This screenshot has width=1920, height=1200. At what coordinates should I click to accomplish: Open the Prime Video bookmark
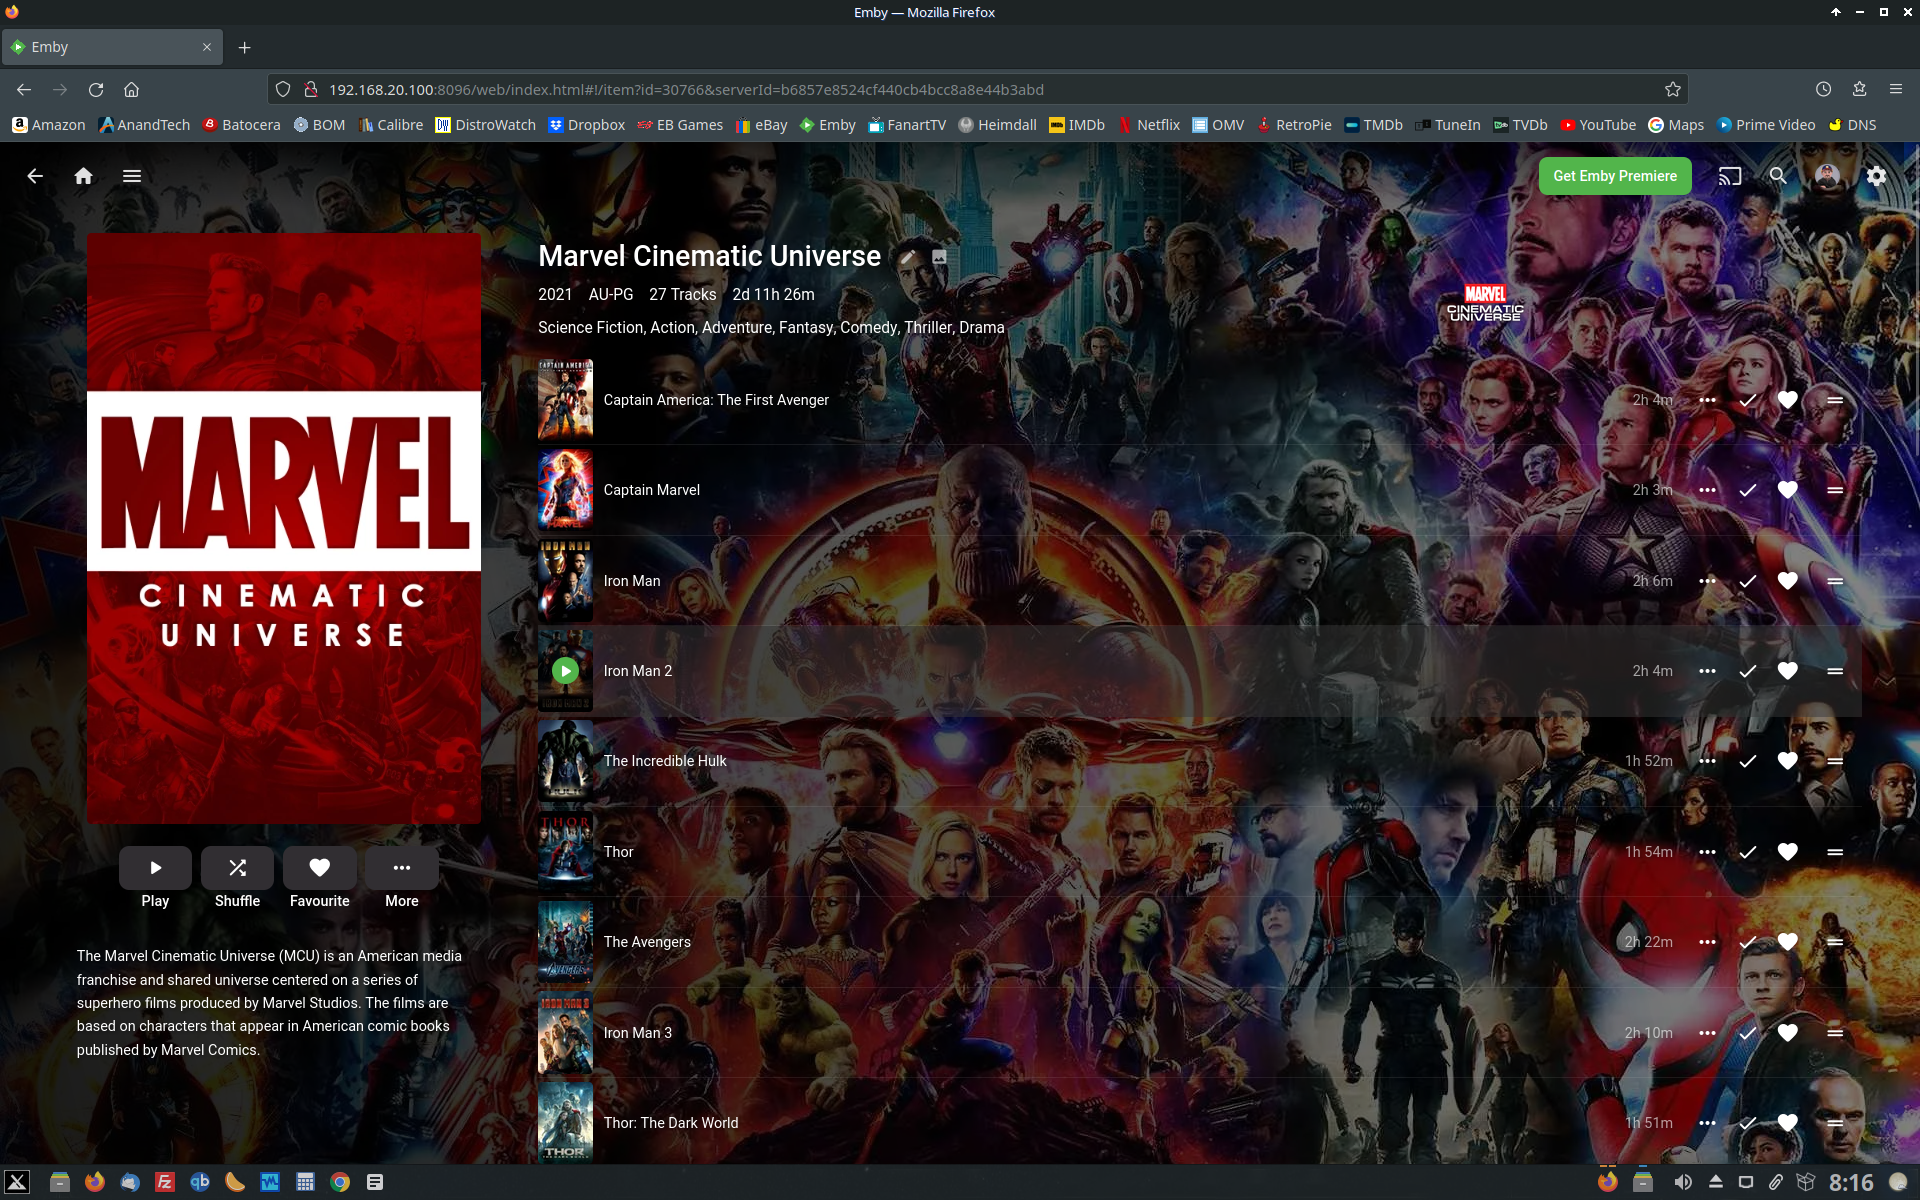[1766, 125]
